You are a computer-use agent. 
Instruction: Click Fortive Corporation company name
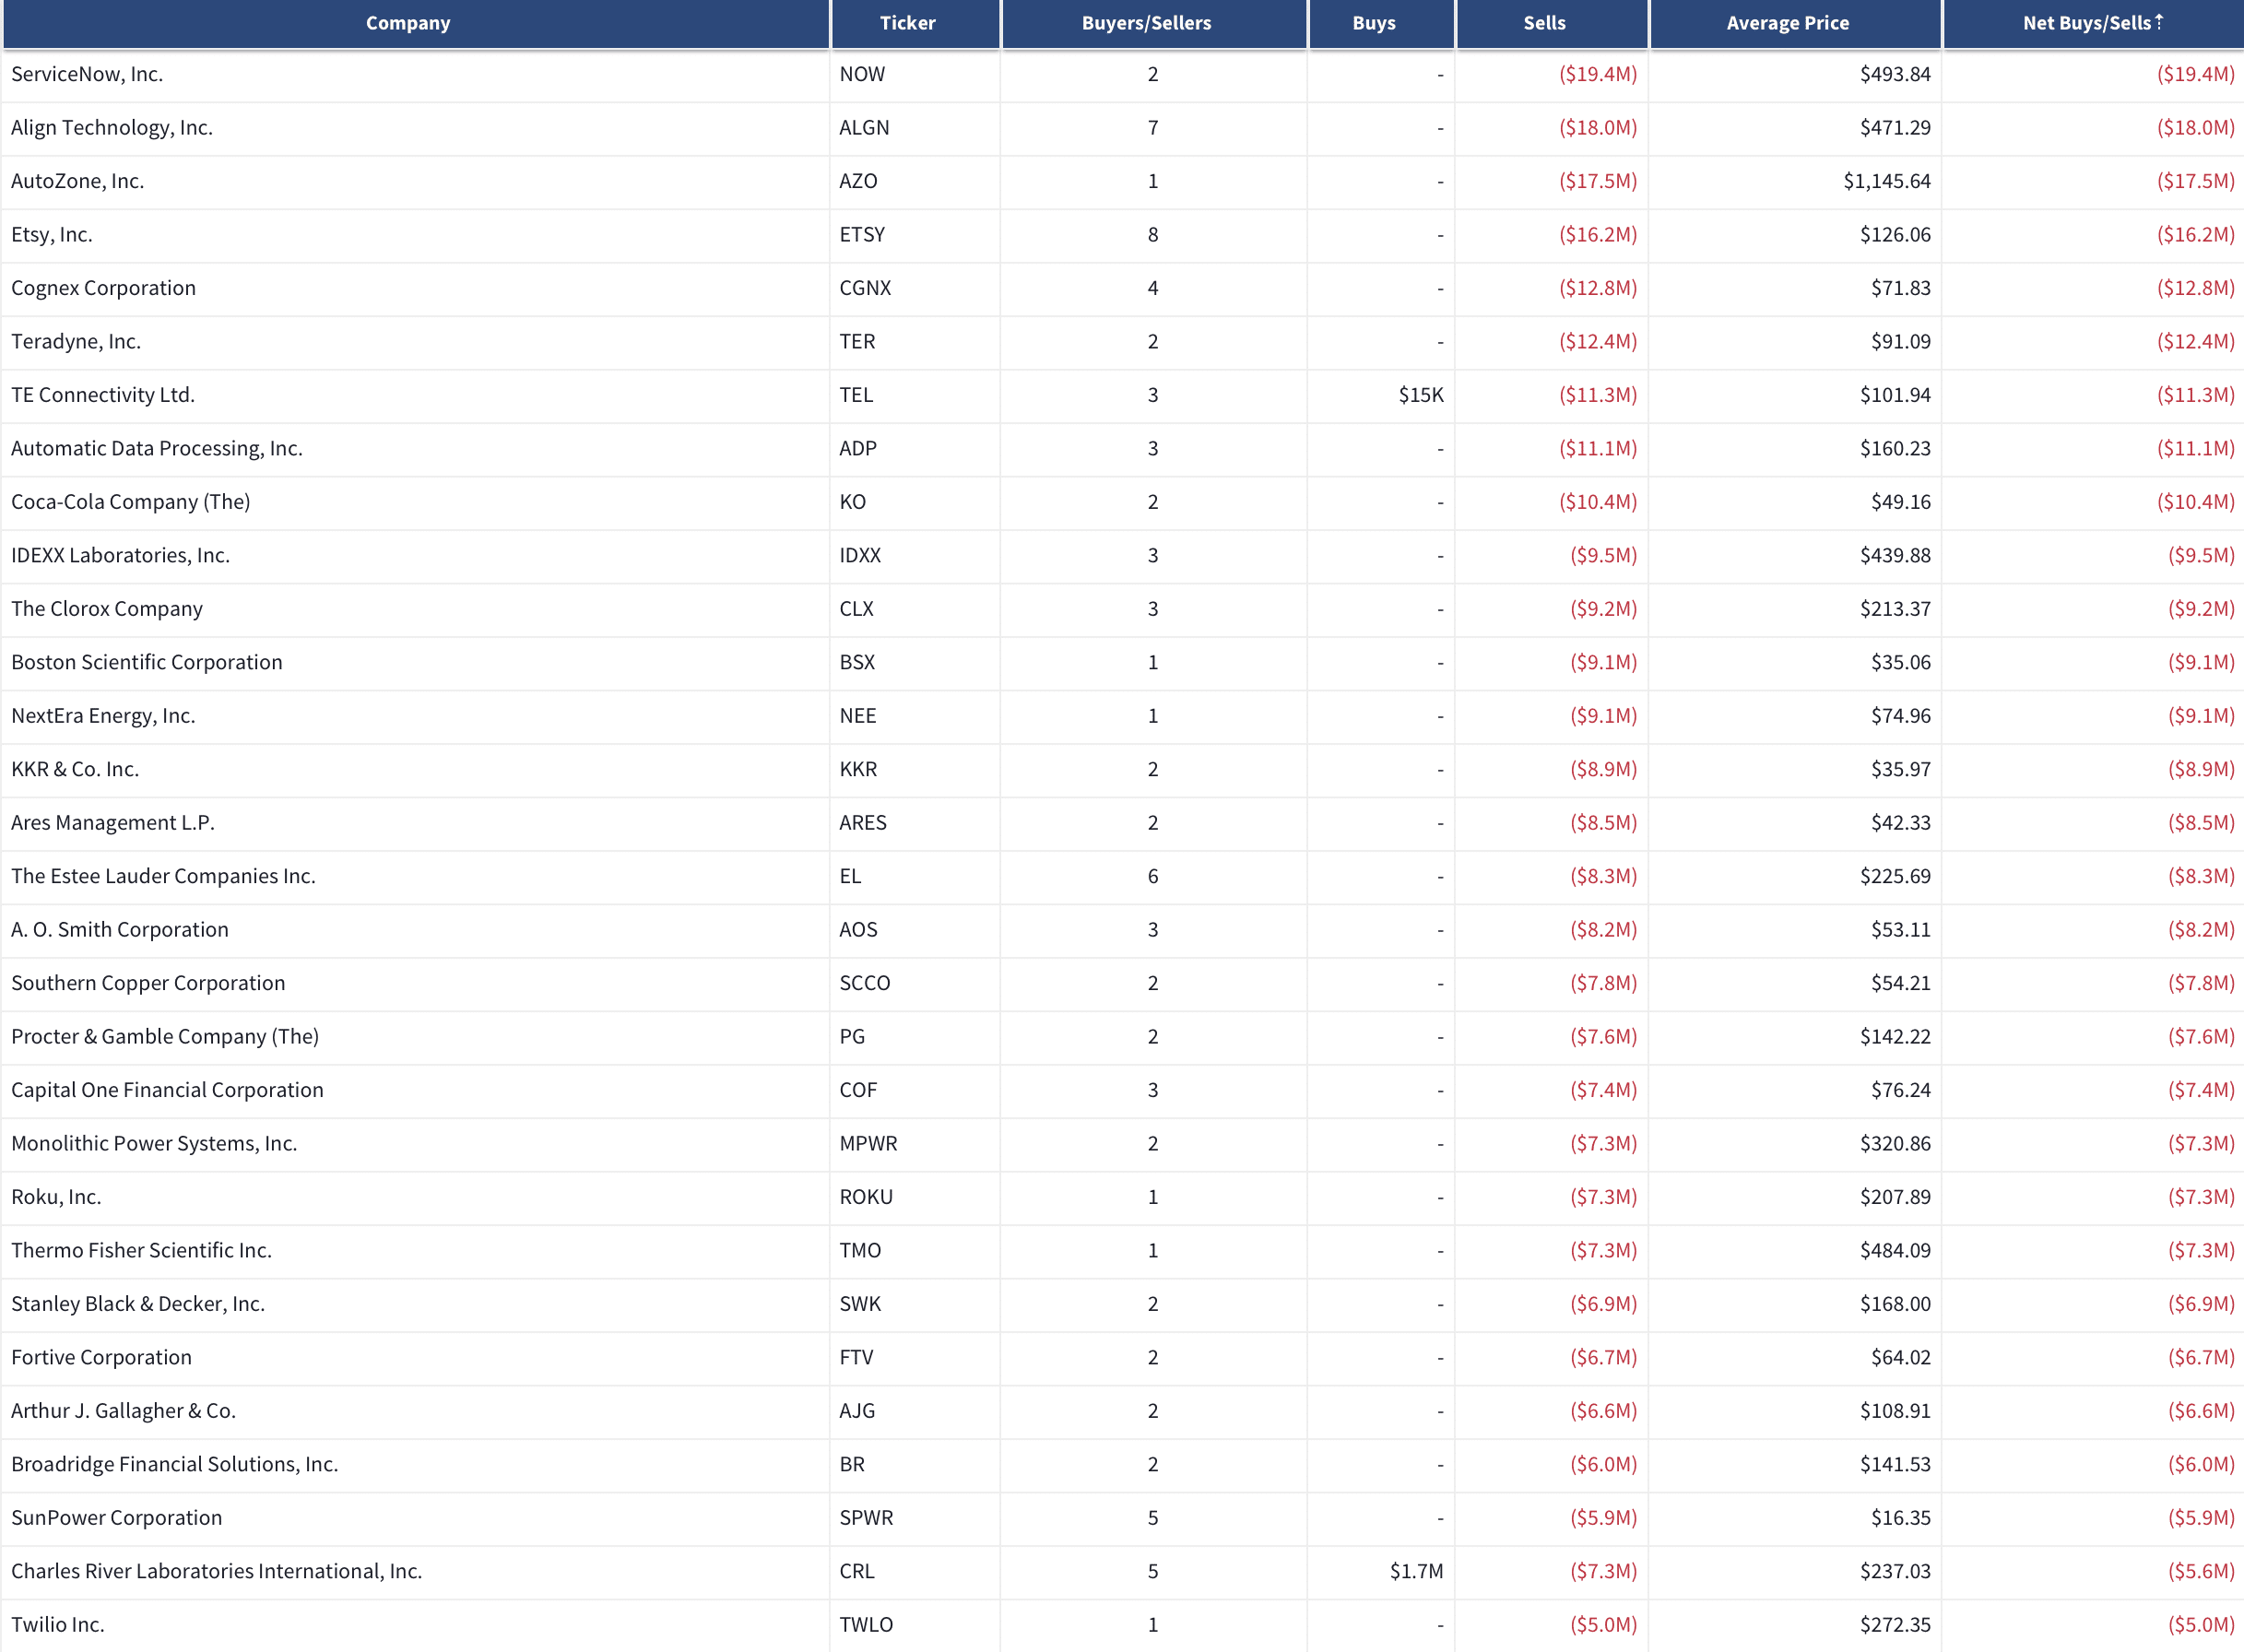click(101, 1358)
